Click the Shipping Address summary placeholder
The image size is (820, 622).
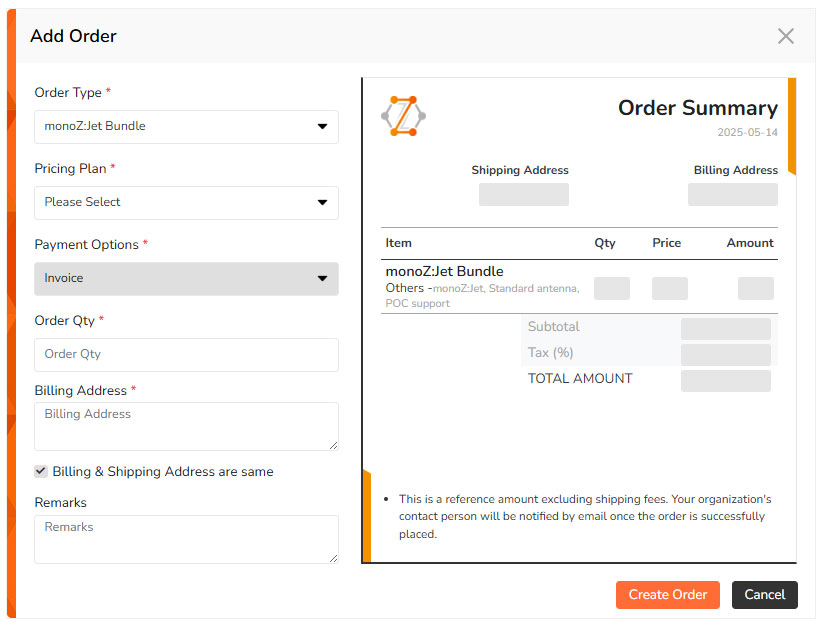(x=523, y=194)
